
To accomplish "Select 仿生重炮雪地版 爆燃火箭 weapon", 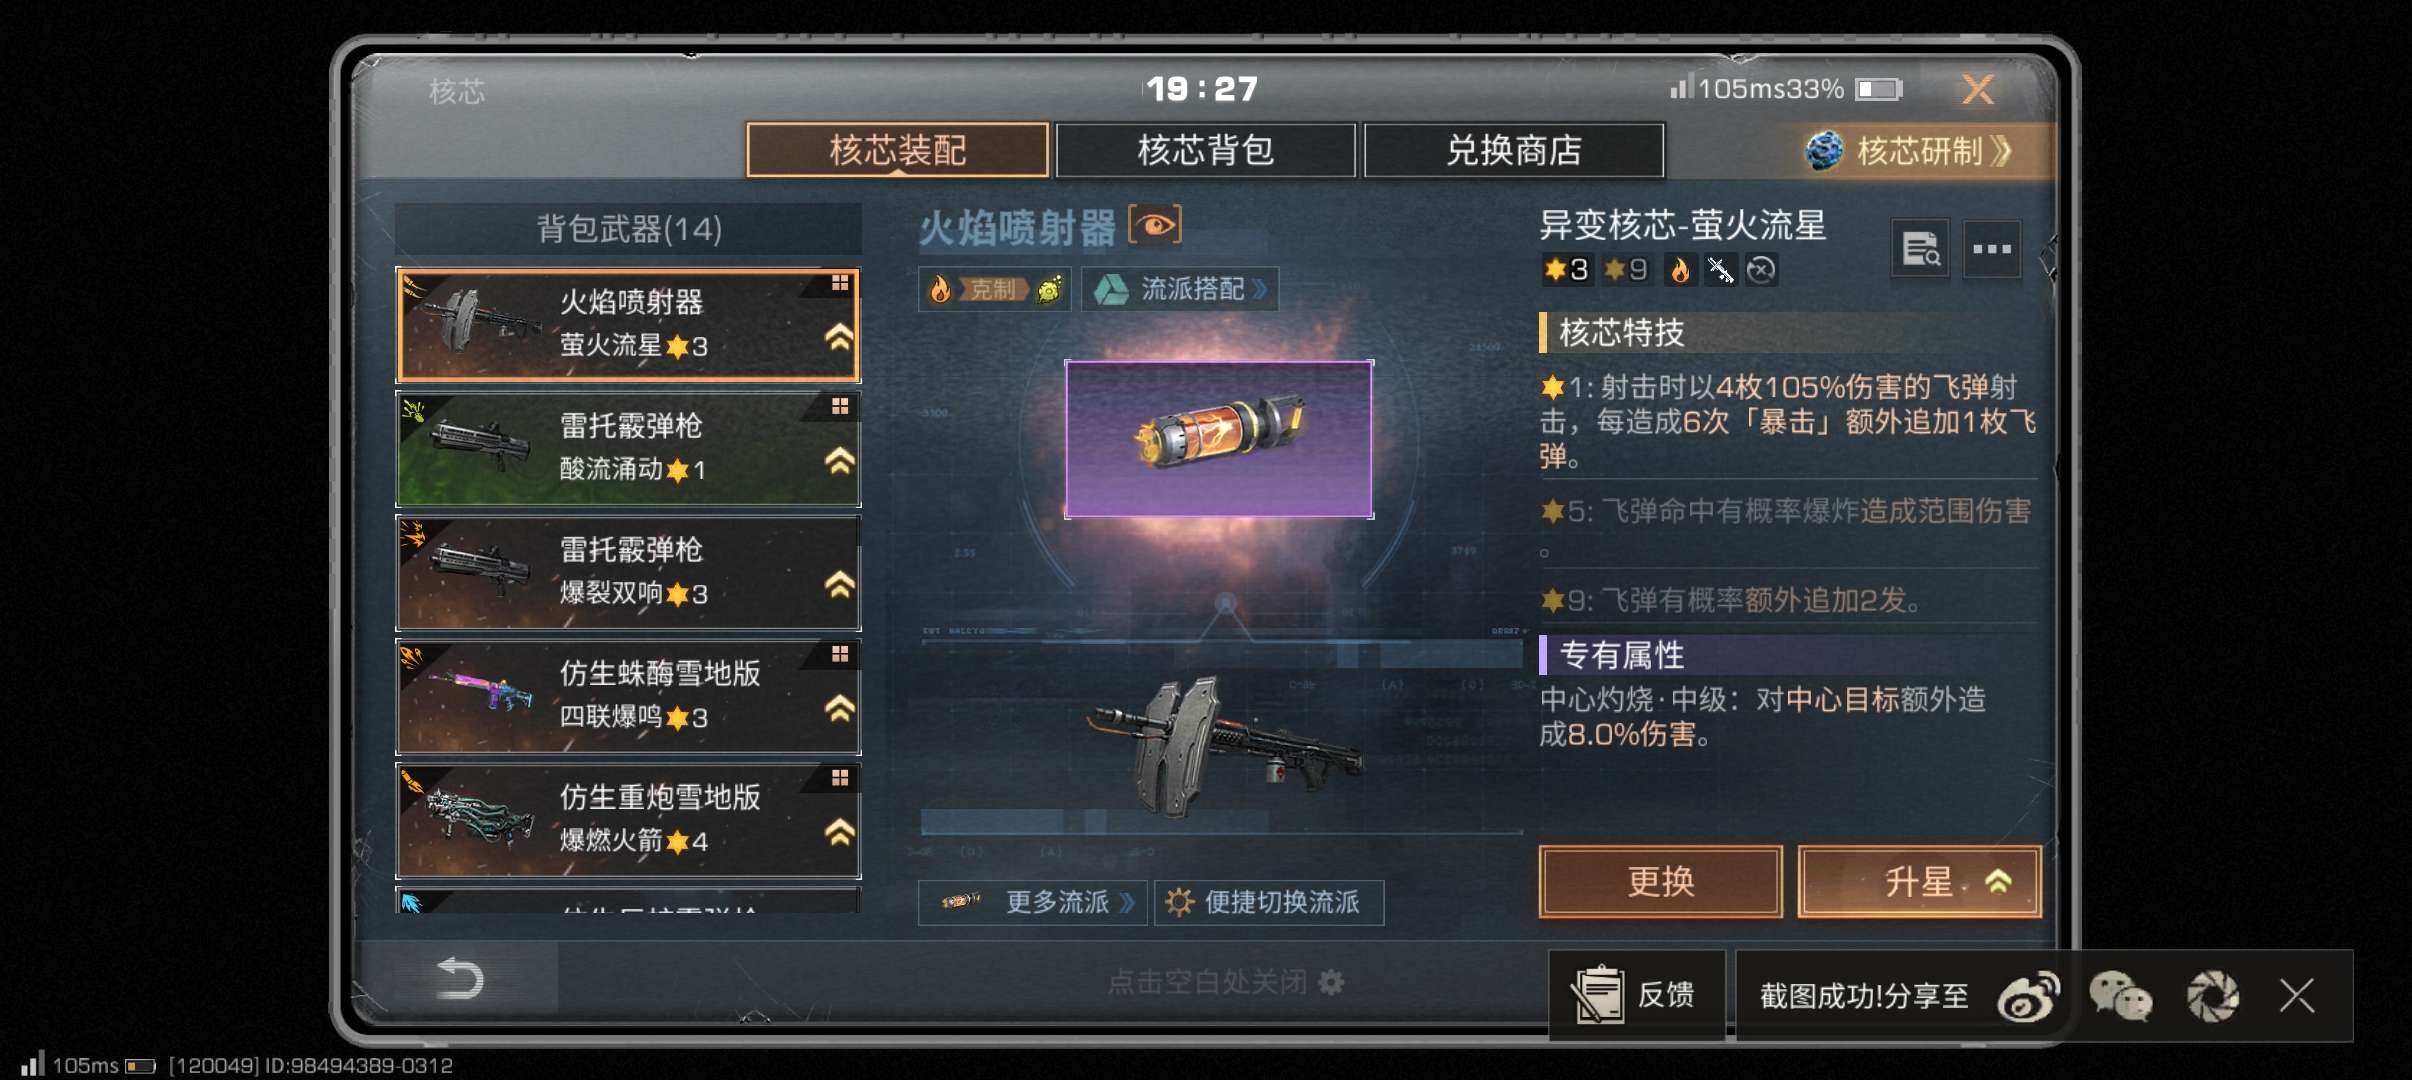I will [x=628, y=820].
